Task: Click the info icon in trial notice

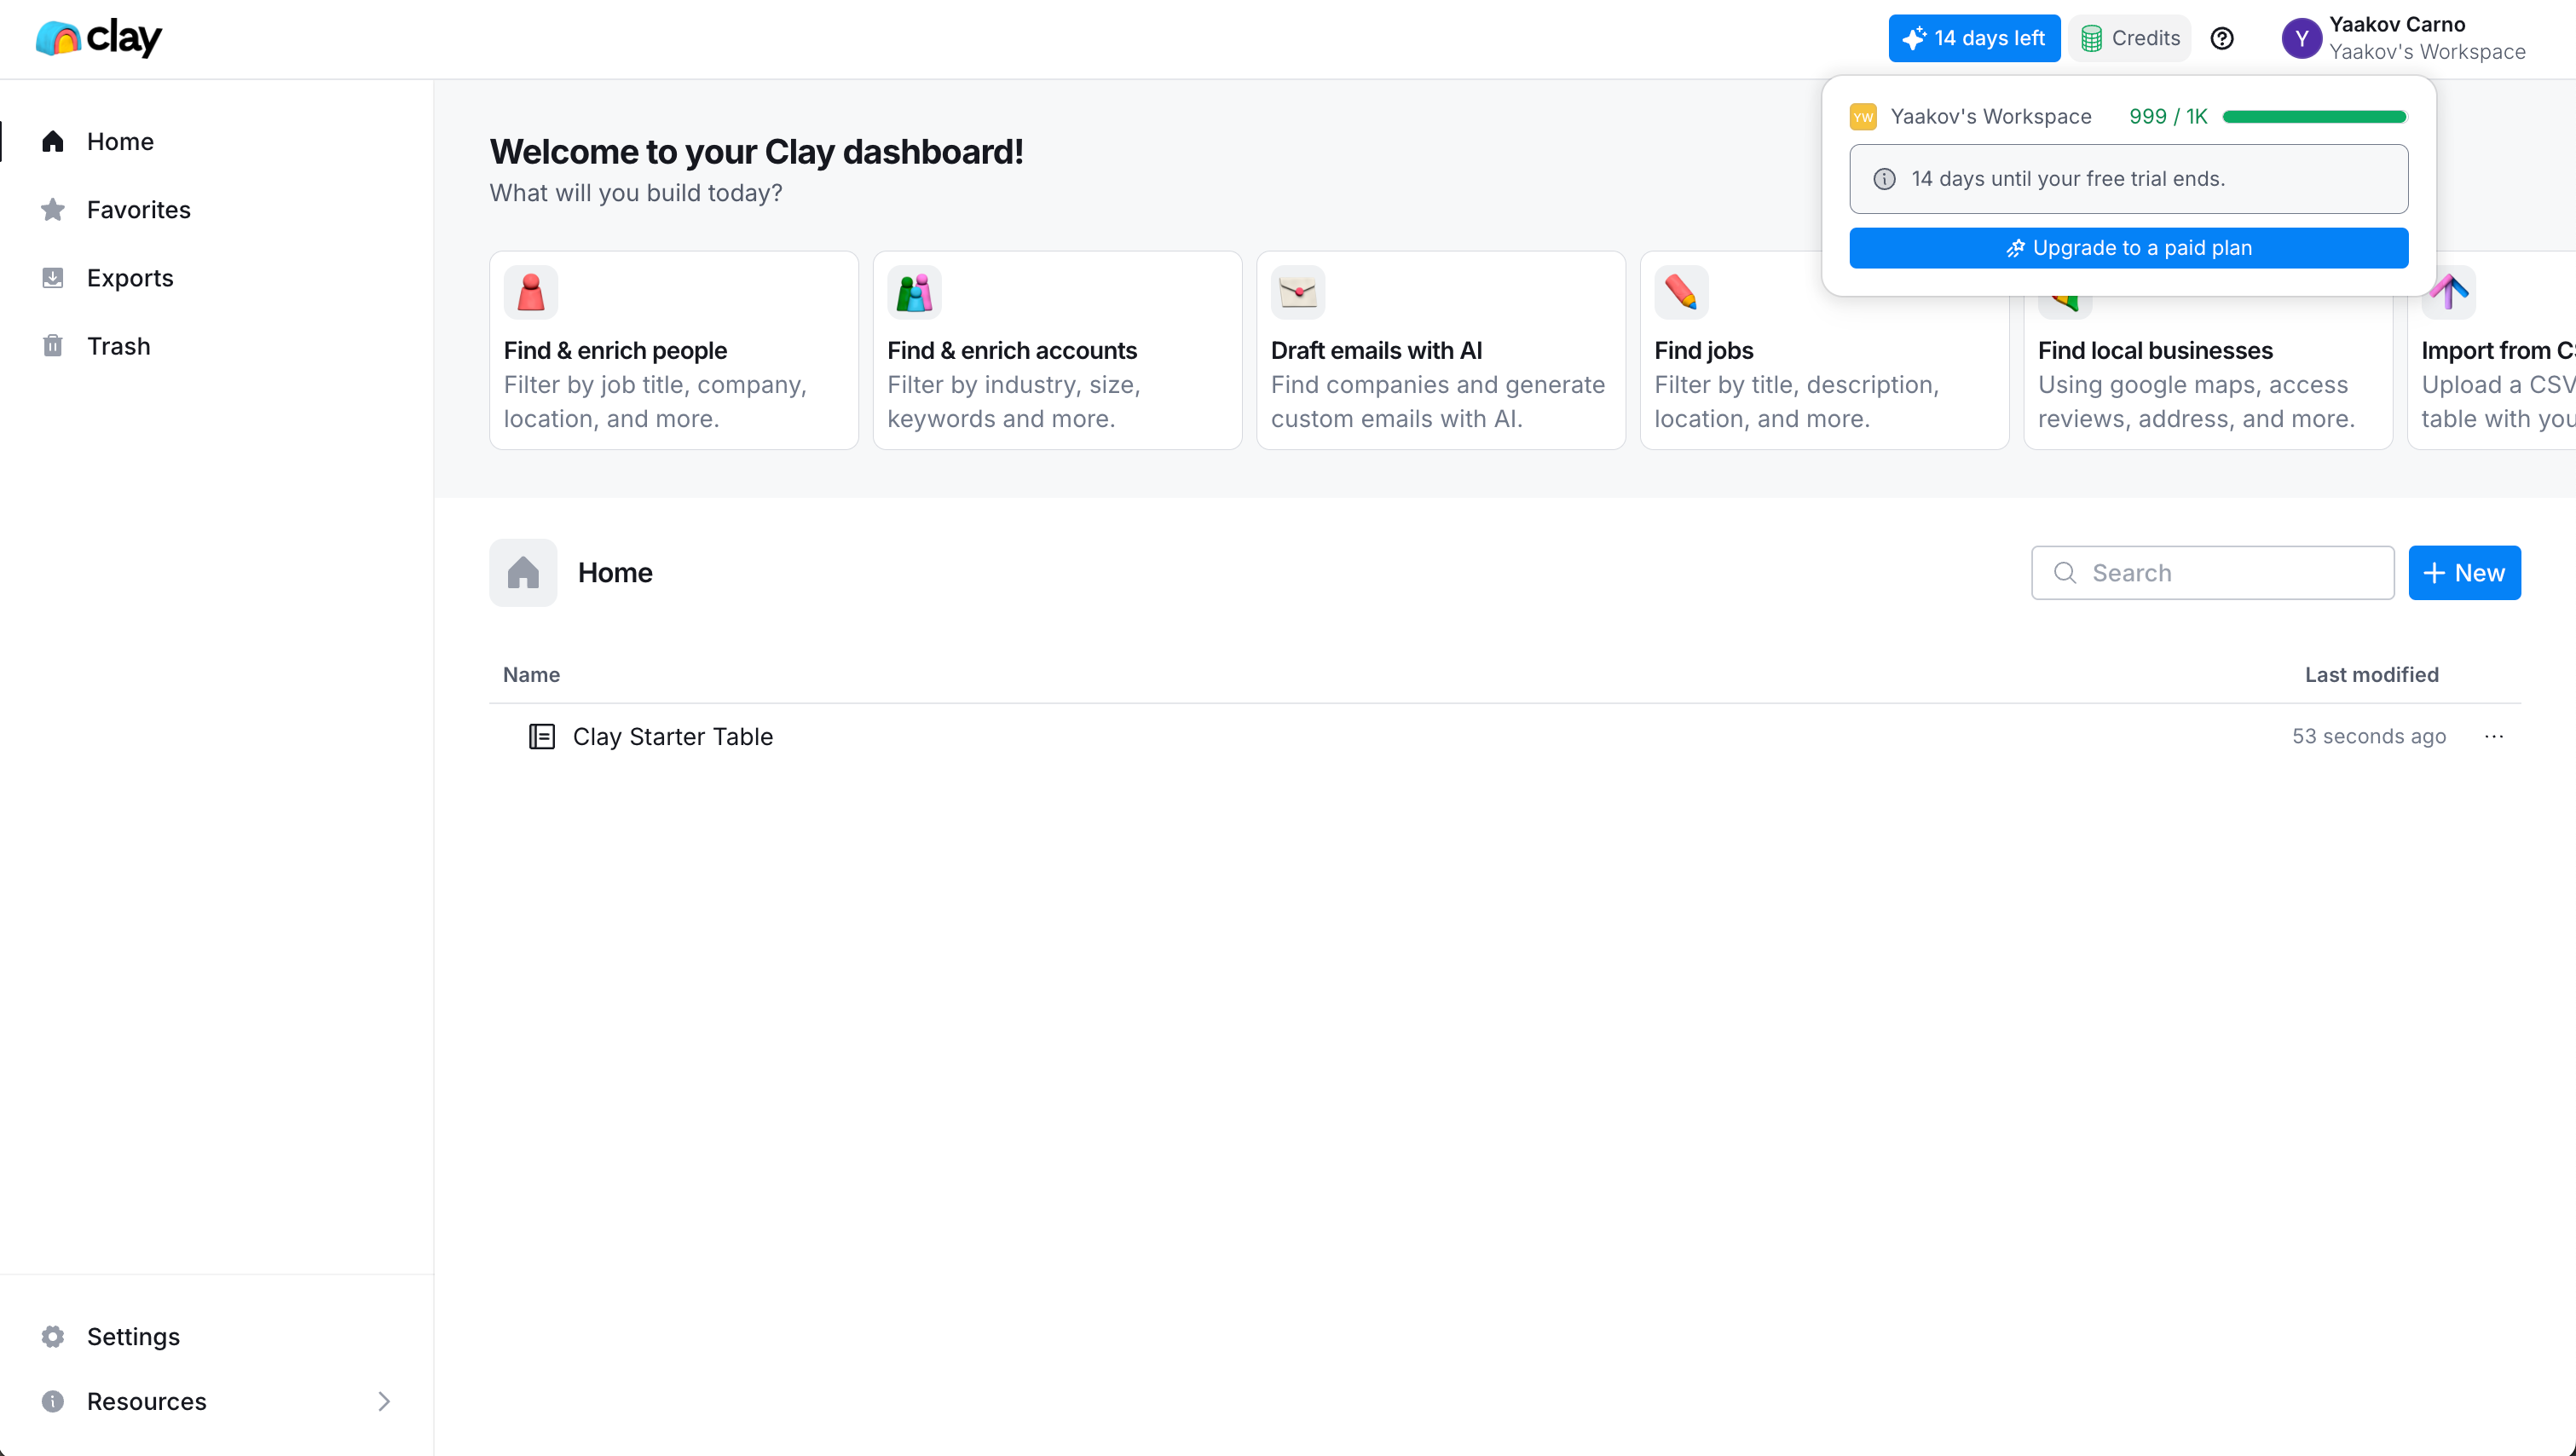Action: 1884,178
